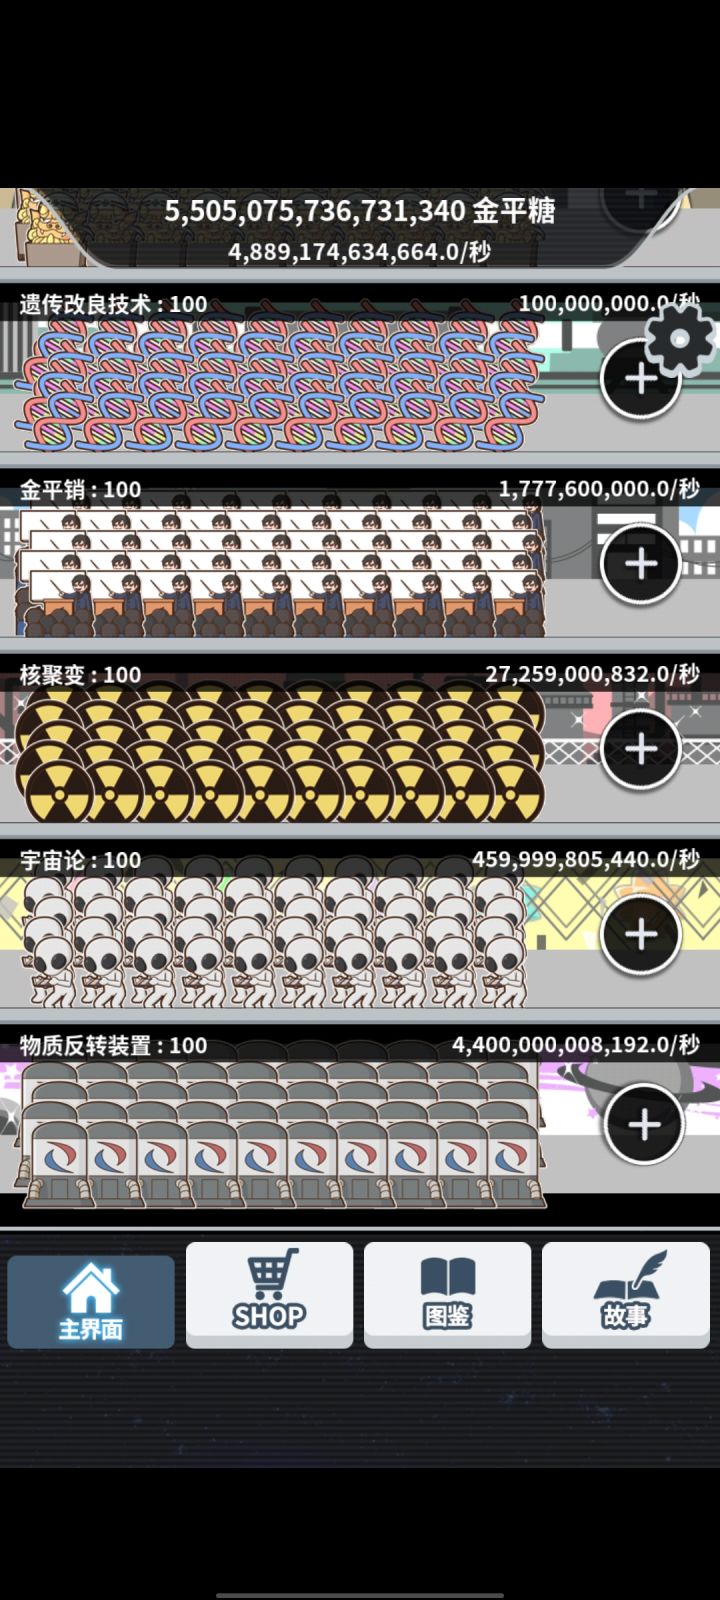720x1600 pixels.
Task: Add more 遗传改良技术 with plus button
Action: pos(640,379)
